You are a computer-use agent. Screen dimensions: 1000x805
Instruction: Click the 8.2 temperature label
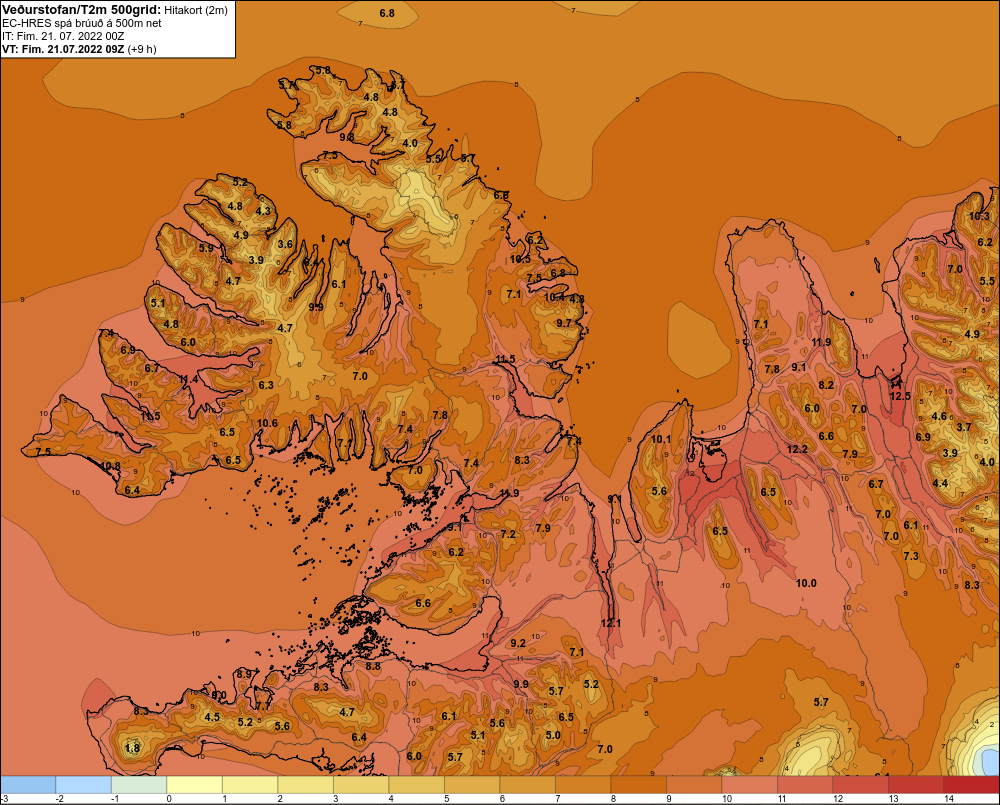point(826,385)
